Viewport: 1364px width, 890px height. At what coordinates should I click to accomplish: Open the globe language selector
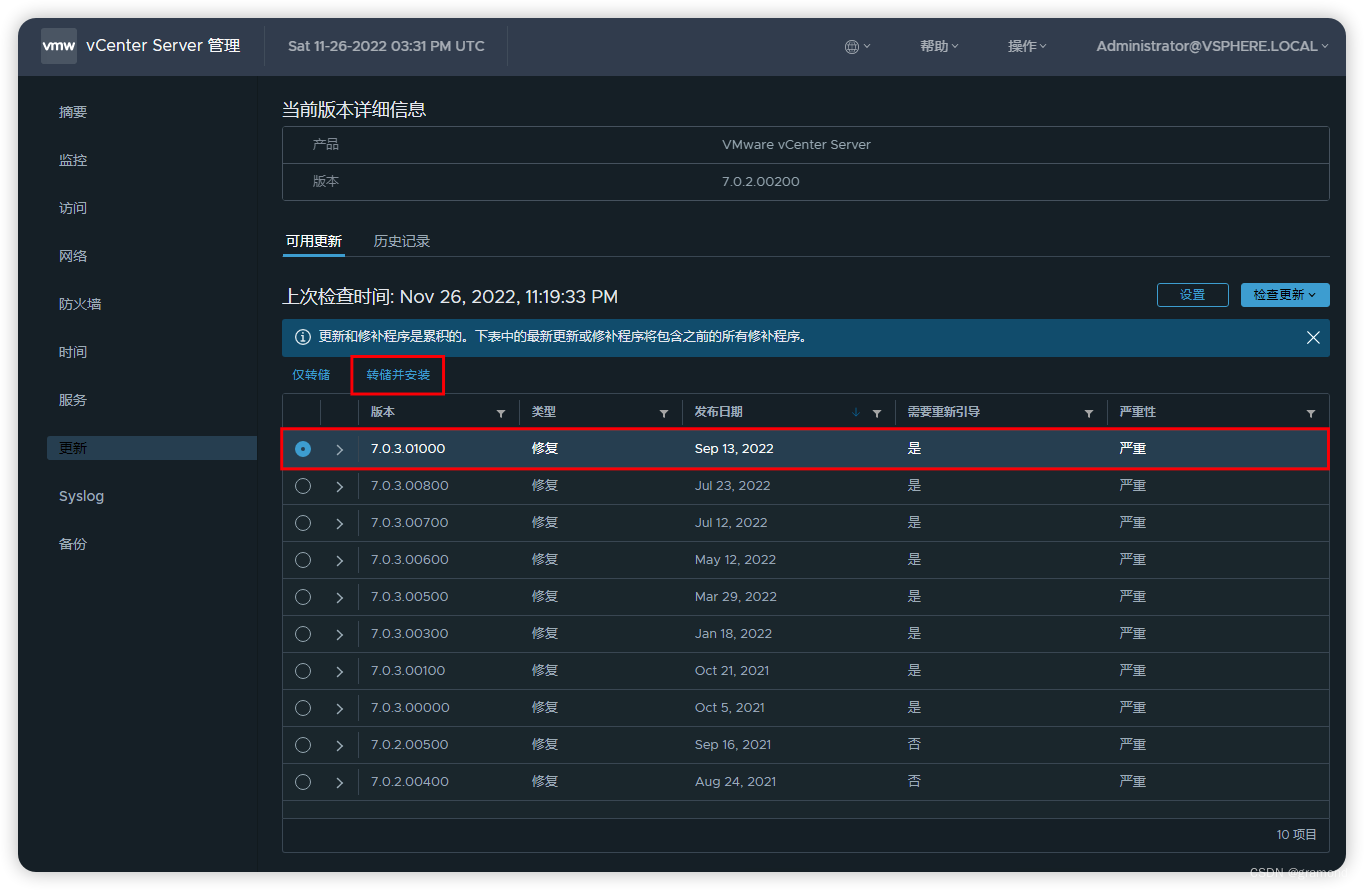(857, 46)
